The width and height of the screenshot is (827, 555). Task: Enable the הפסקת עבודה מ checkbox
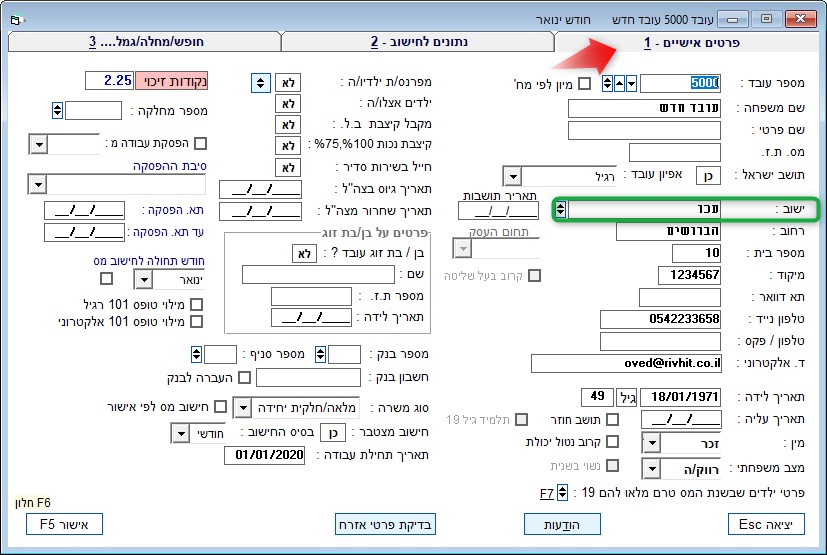click(200, 143)
